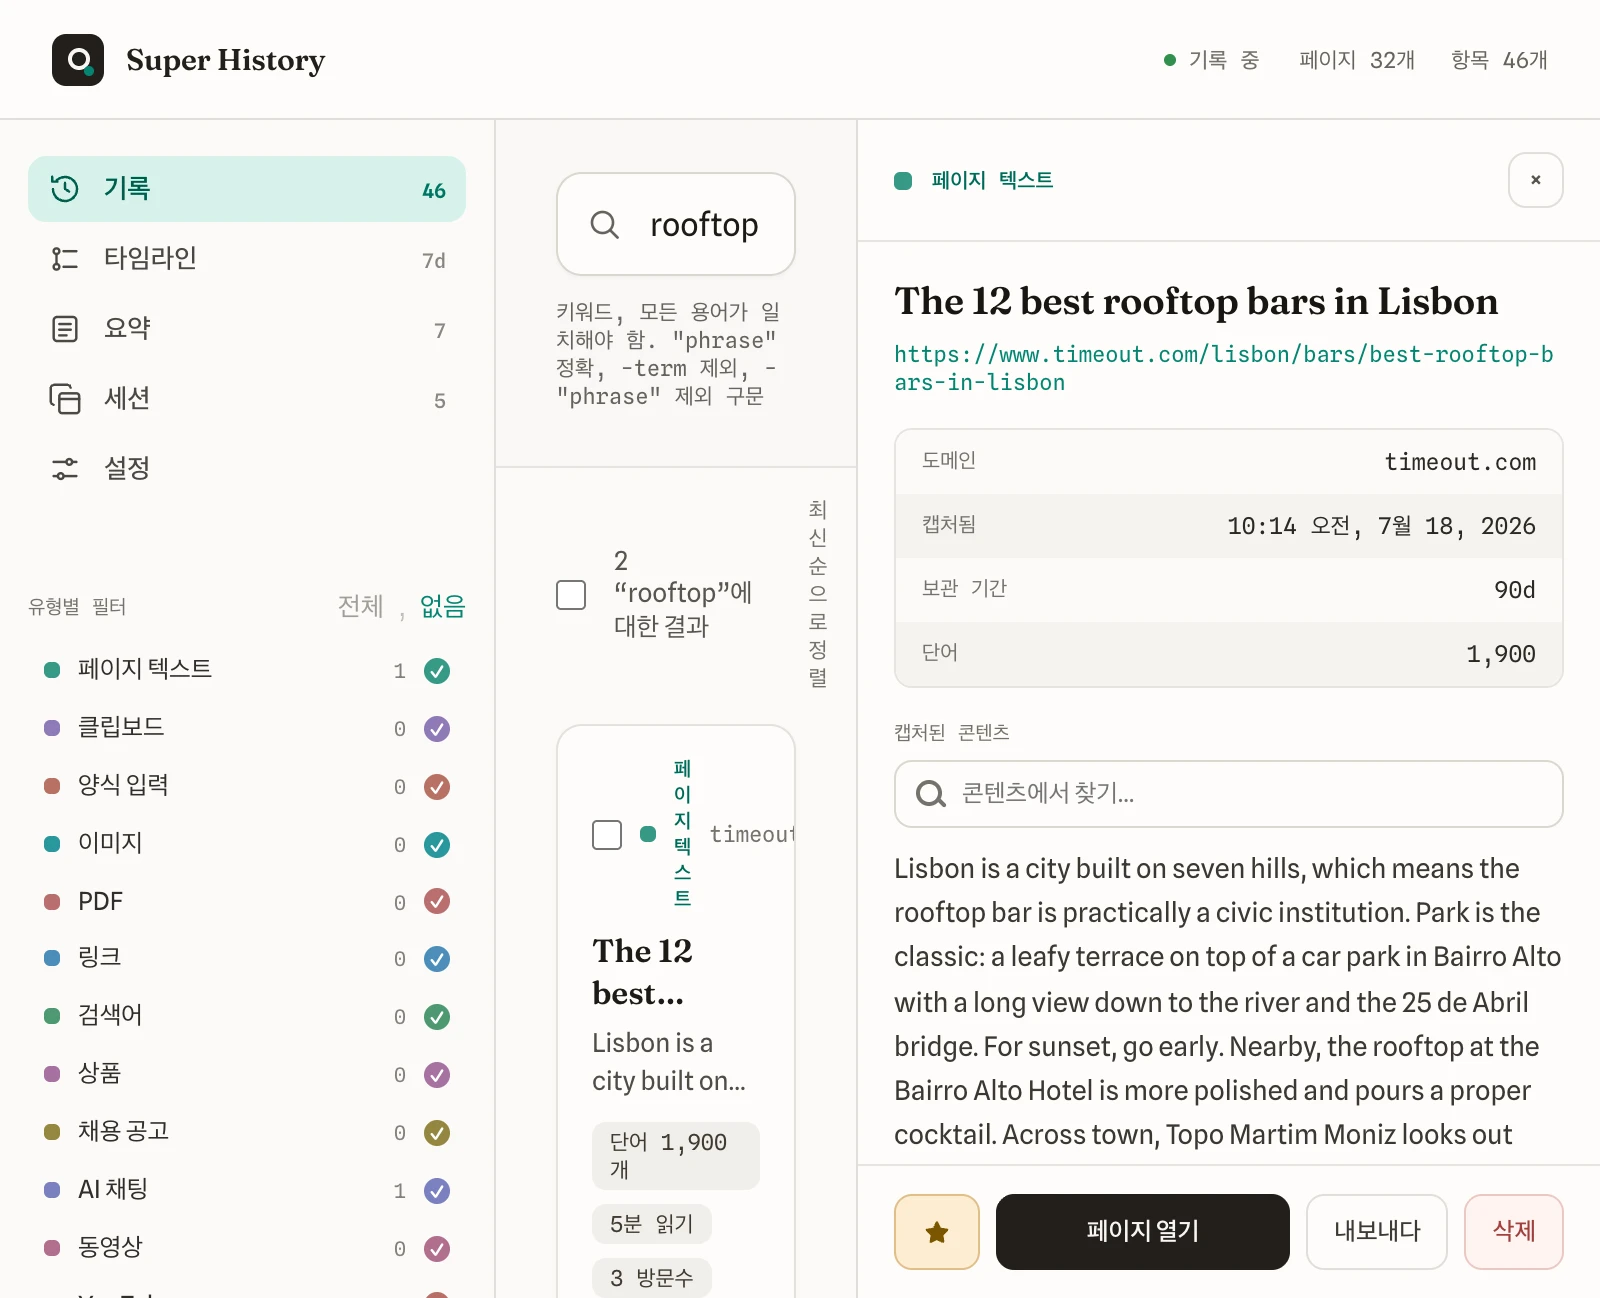The height and width of the screenshot is (1298, 1600).
Task: Toggle the PDF filter check
Action: tap(437, 901)
